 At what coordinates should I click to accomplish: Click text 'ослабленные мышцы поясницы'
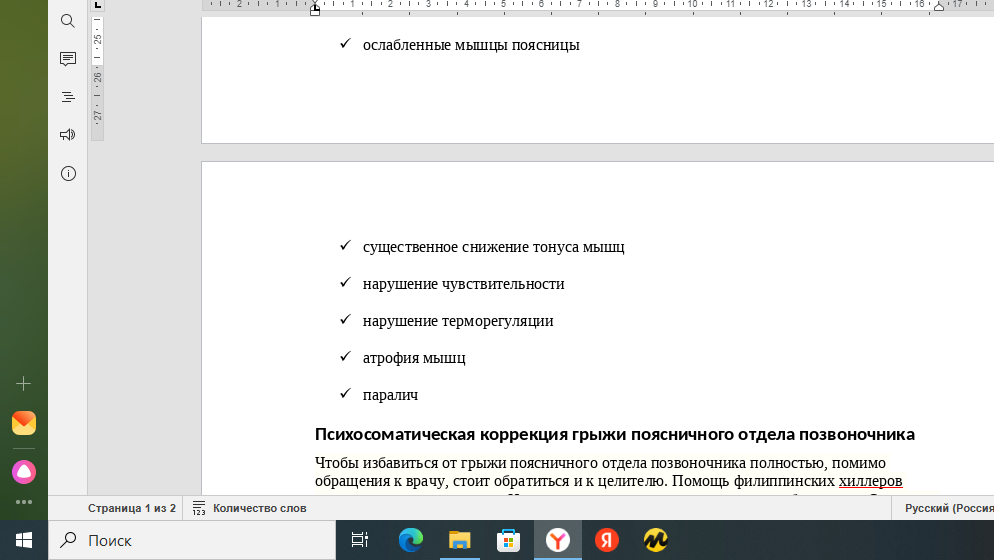point(471,45)
